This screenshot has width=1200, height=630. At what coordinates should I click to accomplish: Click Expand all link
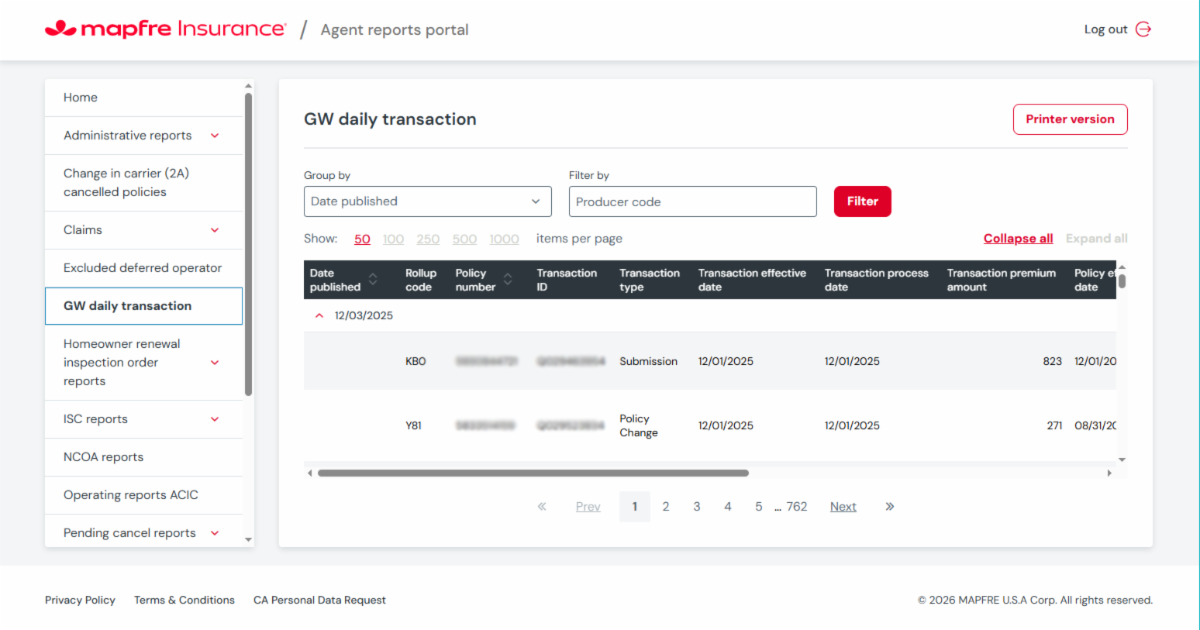(x=1096, y=239)
